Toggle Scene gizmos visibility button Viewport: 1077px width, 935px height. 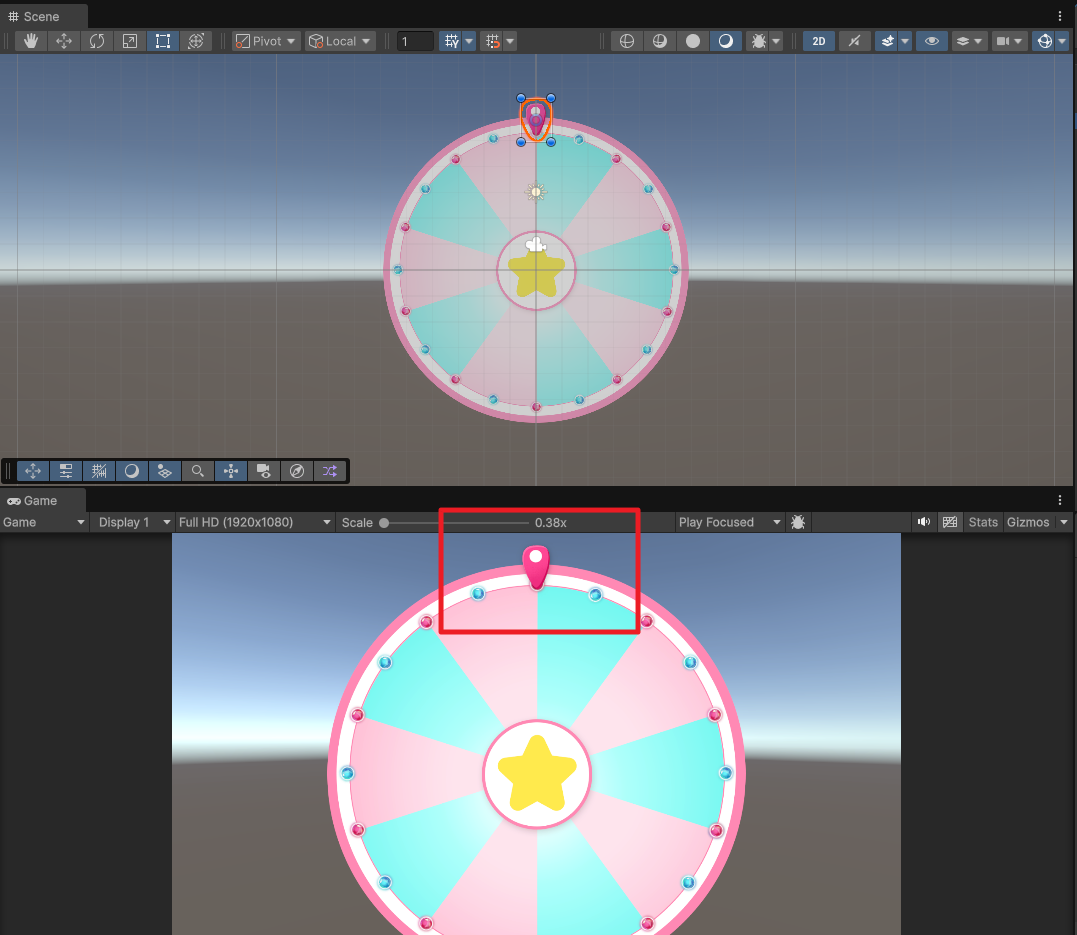click(x=1044, y=41)
